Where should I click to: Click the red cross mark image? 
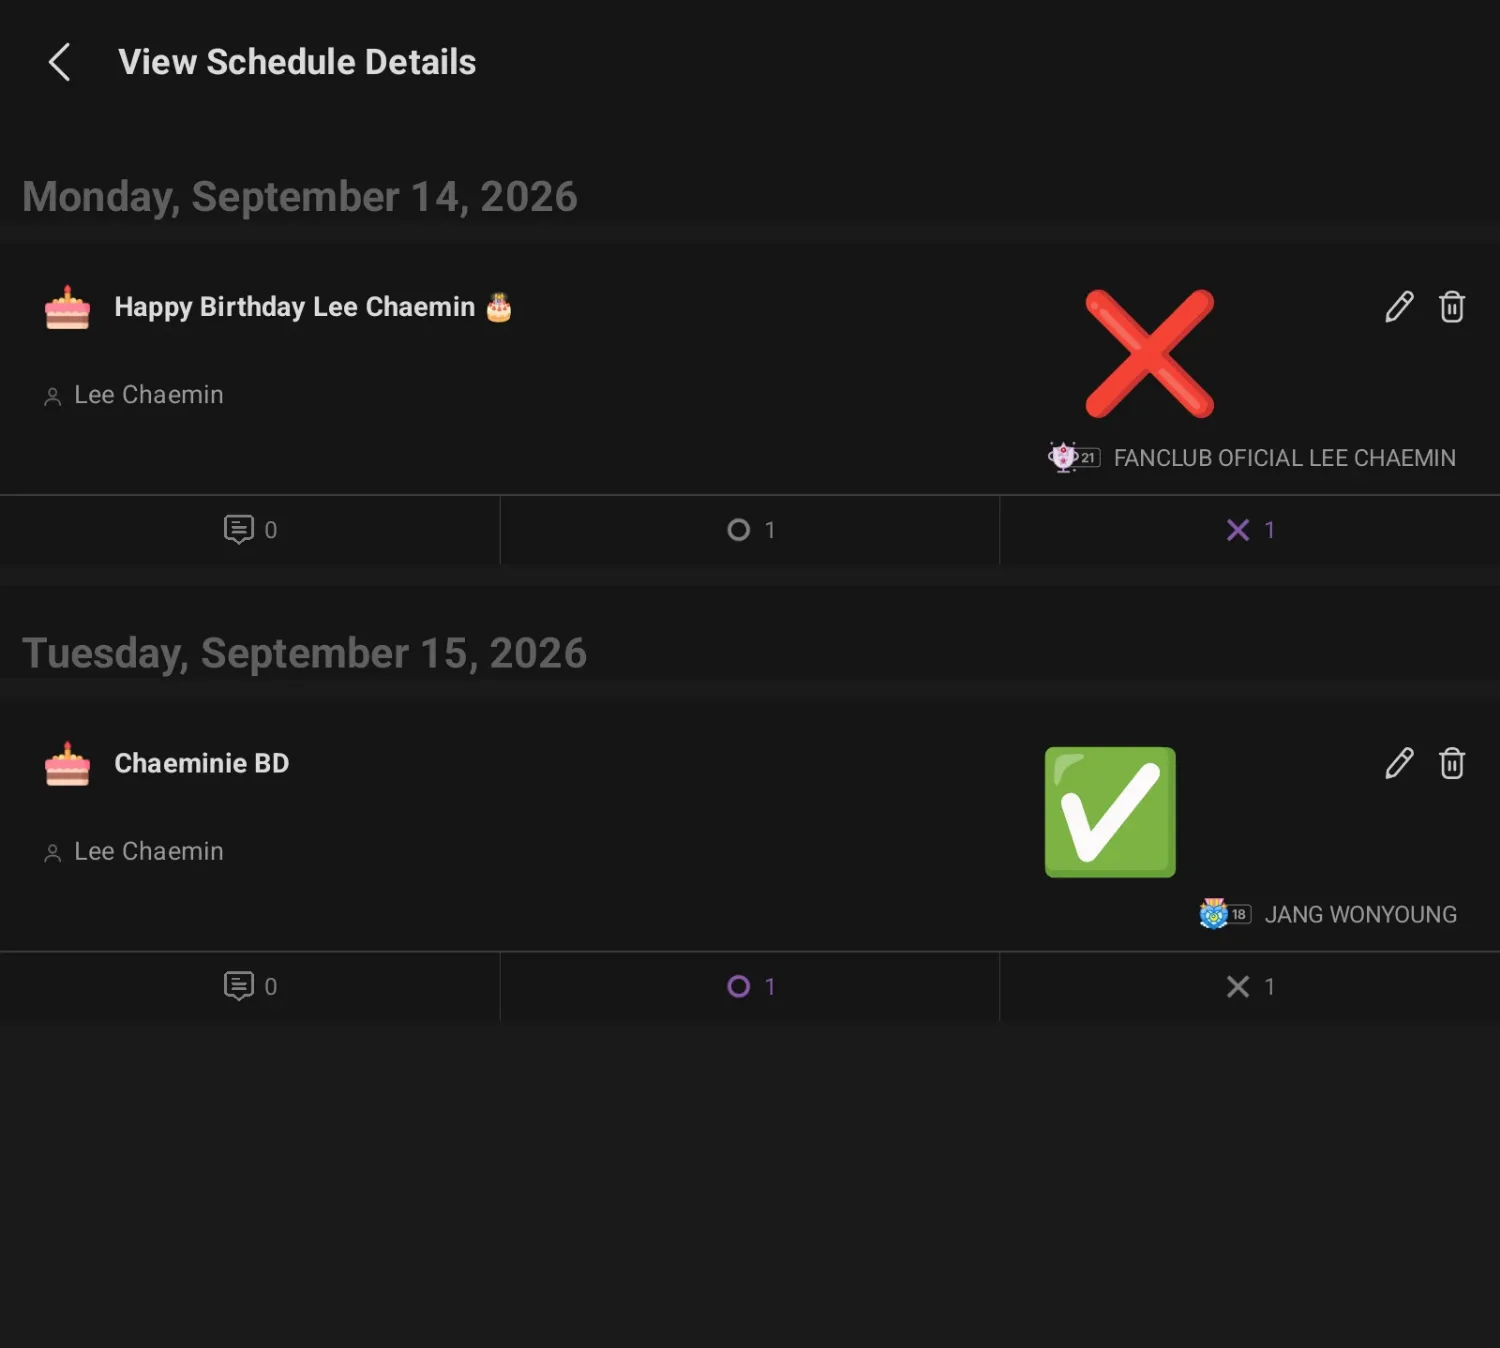point(1150,354)
